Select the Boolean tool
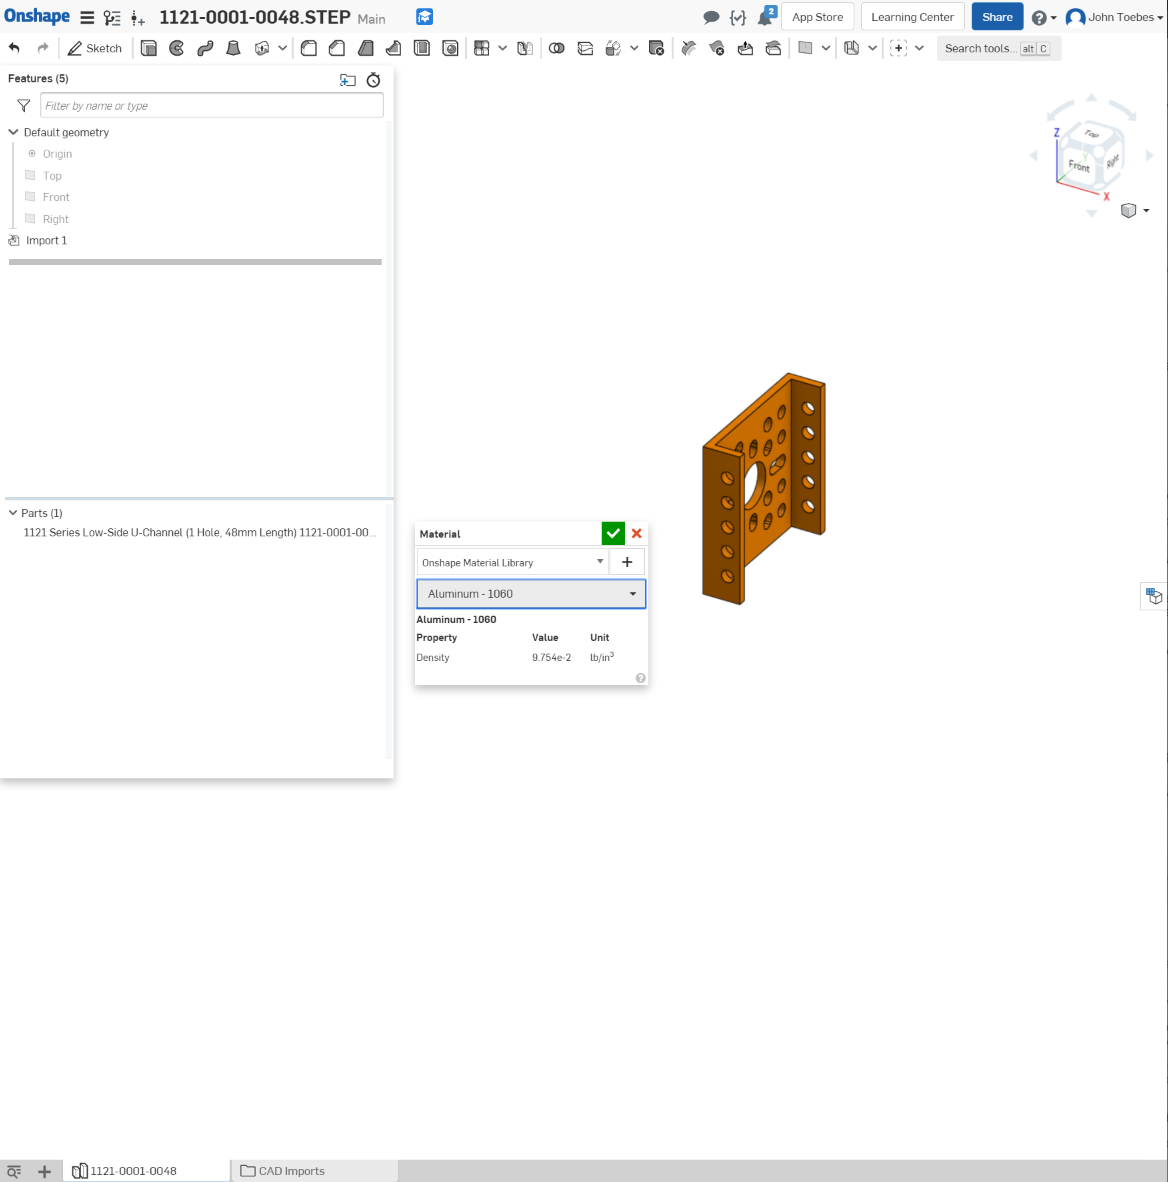Viewport: 1168px width, 1182px height. 556,48
